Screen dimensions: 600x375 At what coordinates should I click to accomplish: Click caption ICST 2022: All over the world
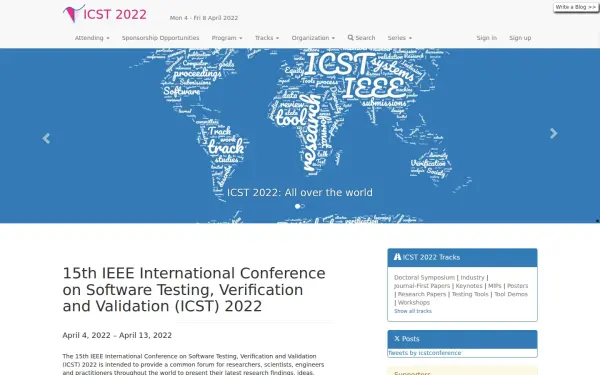(x=300, y=192)
